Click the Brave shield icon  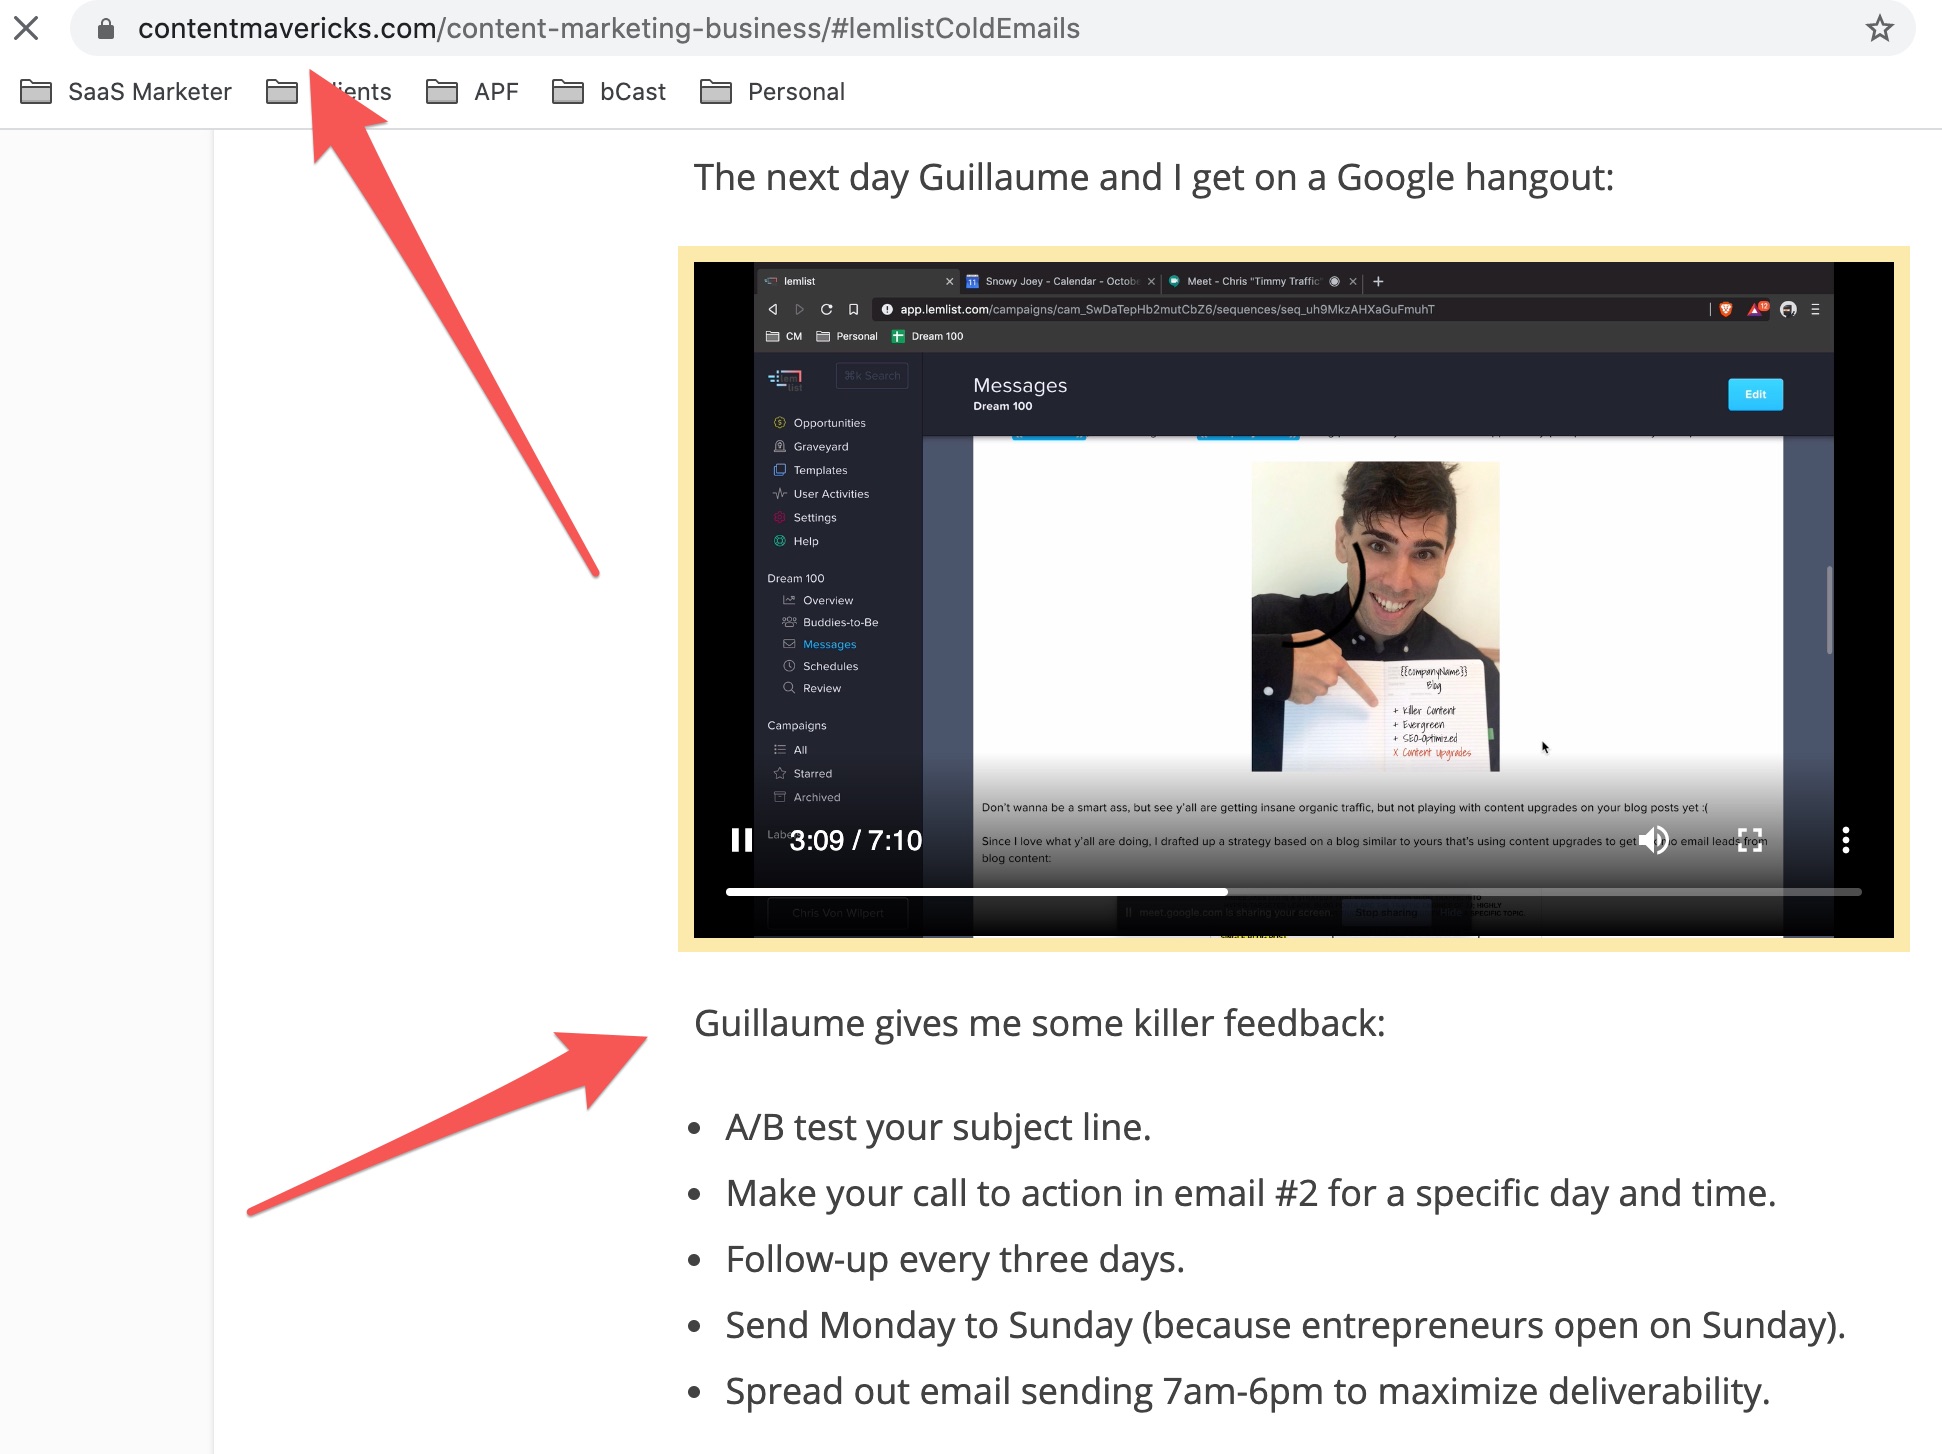coord(1726,309)
